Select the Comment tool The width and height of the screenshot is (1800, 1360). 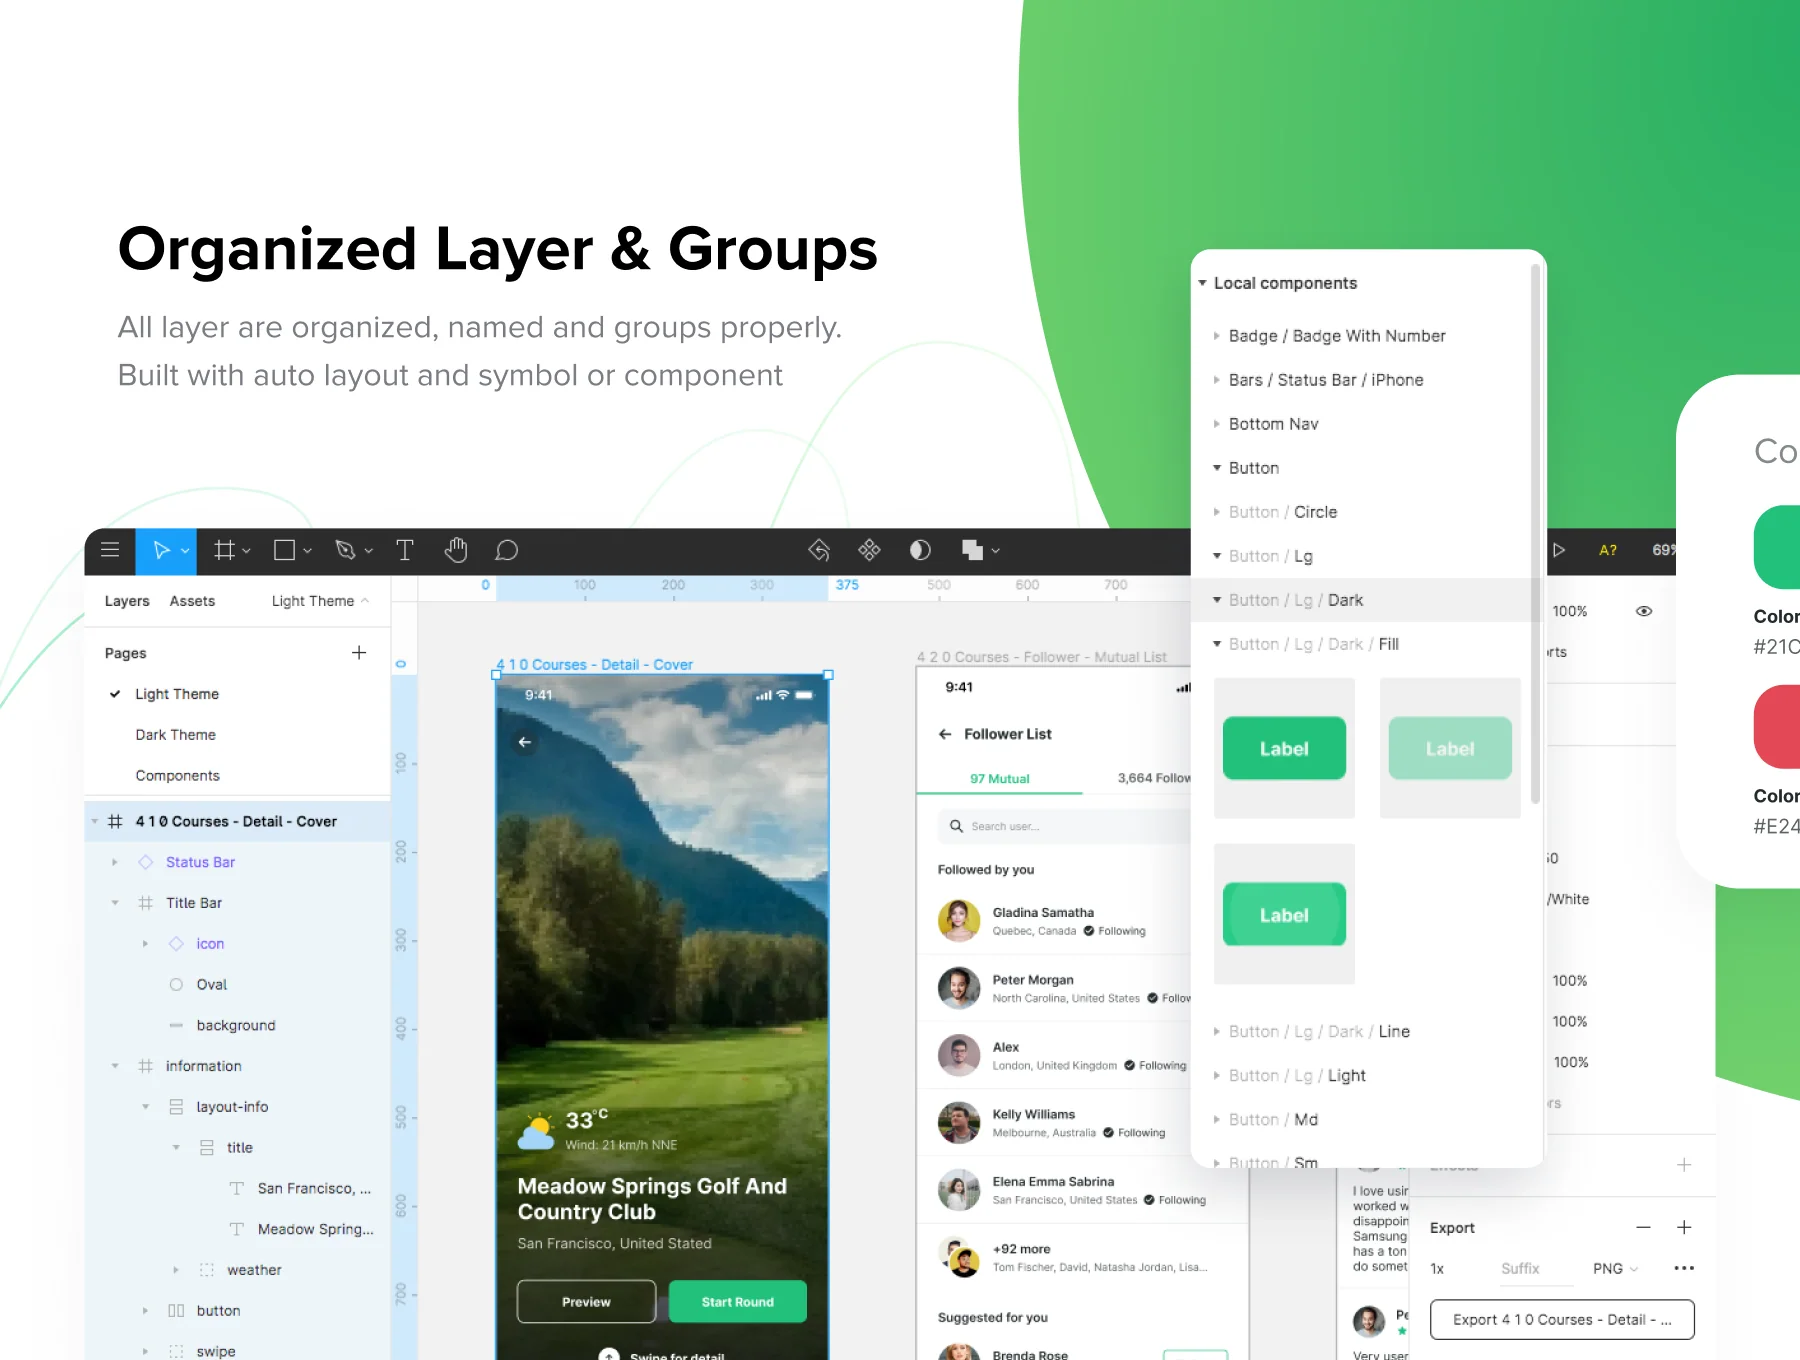pos(507,550)
